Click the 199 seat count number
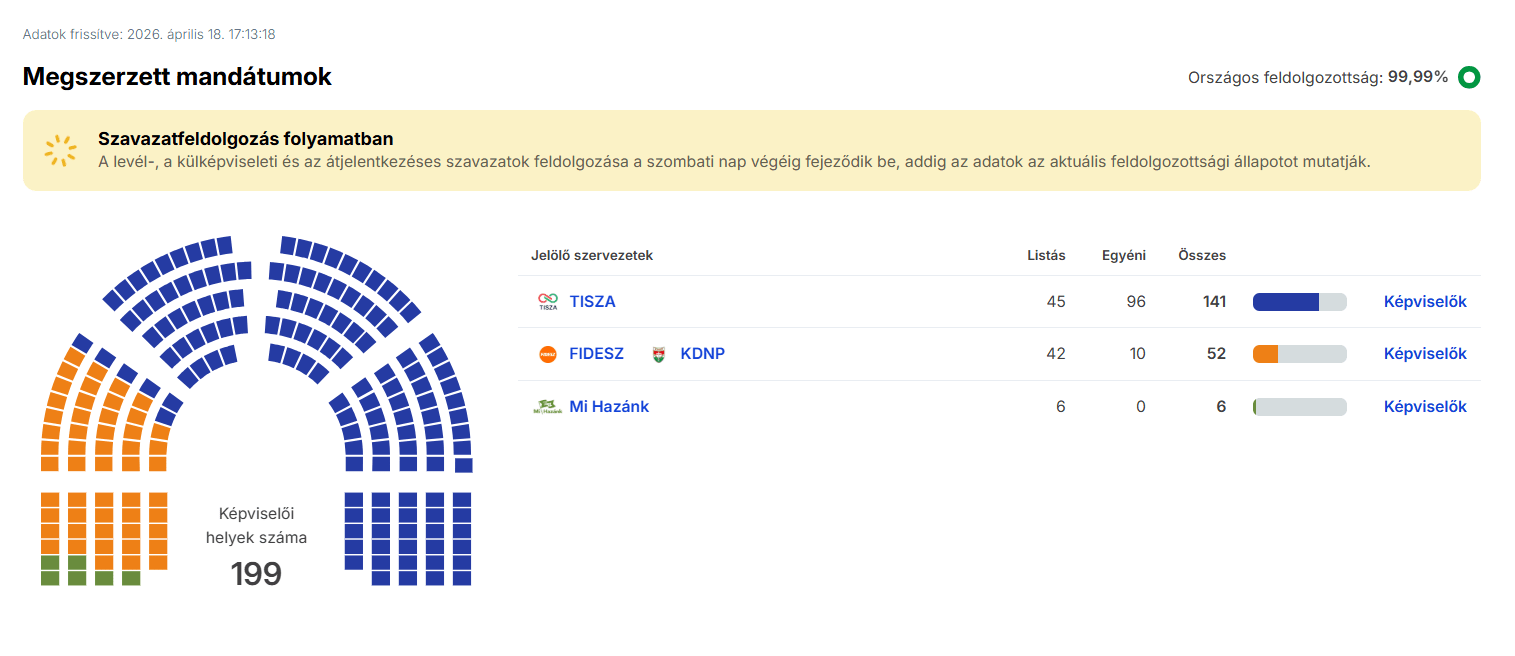The width and height of the screenshot is (1515, 656). click(x=256, y=574)
